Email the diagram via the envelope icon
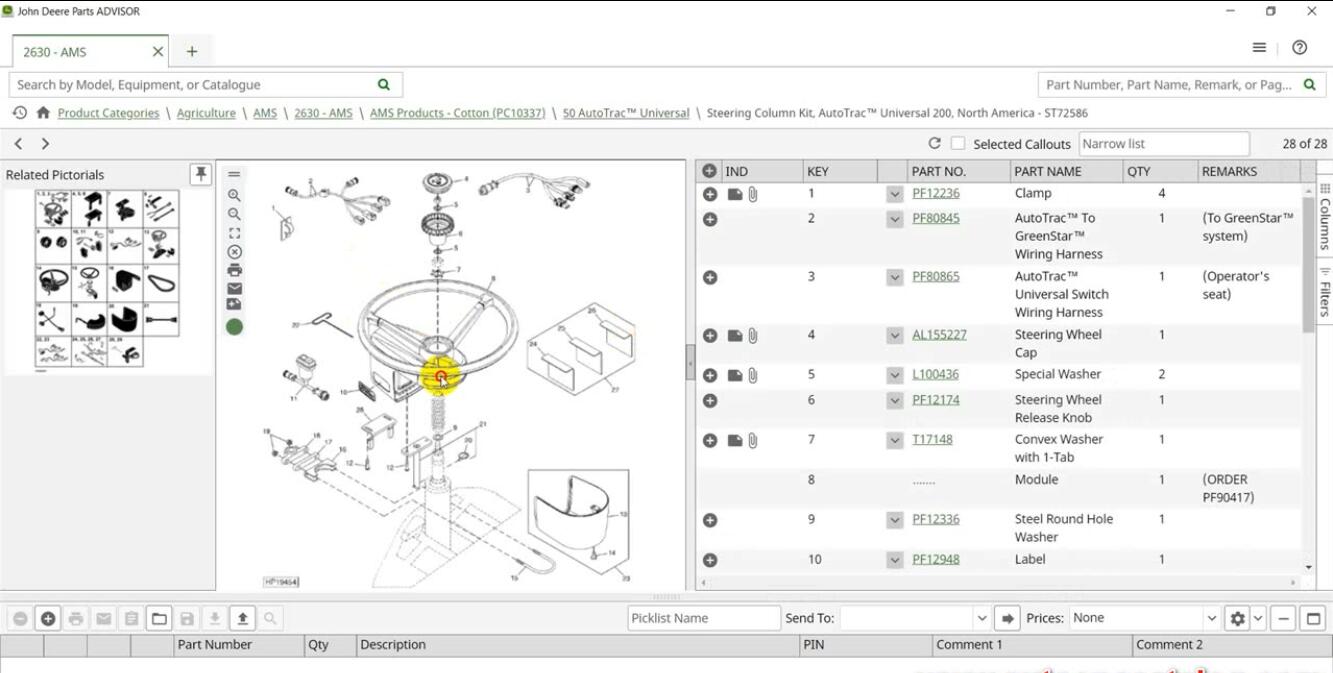The height and width of the screenshot is (673, 1333). (x=234, y=288)
